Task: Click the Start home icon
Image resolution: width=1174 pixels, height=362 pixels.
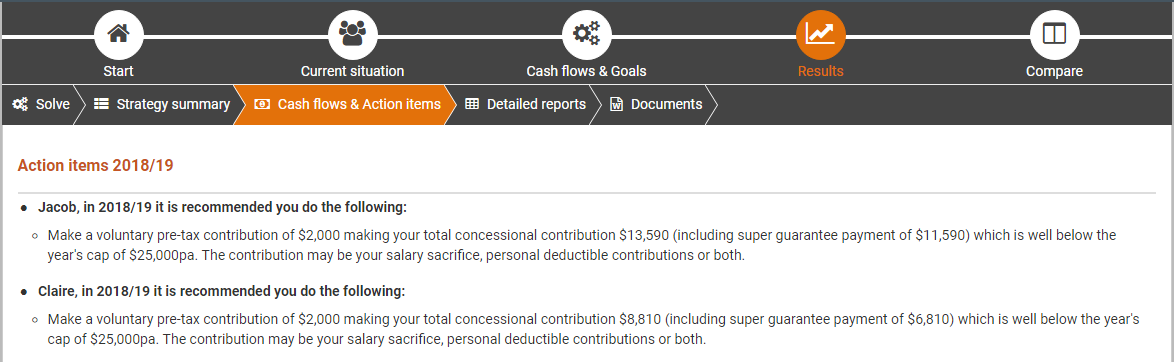Action: [x=118, y=34]
